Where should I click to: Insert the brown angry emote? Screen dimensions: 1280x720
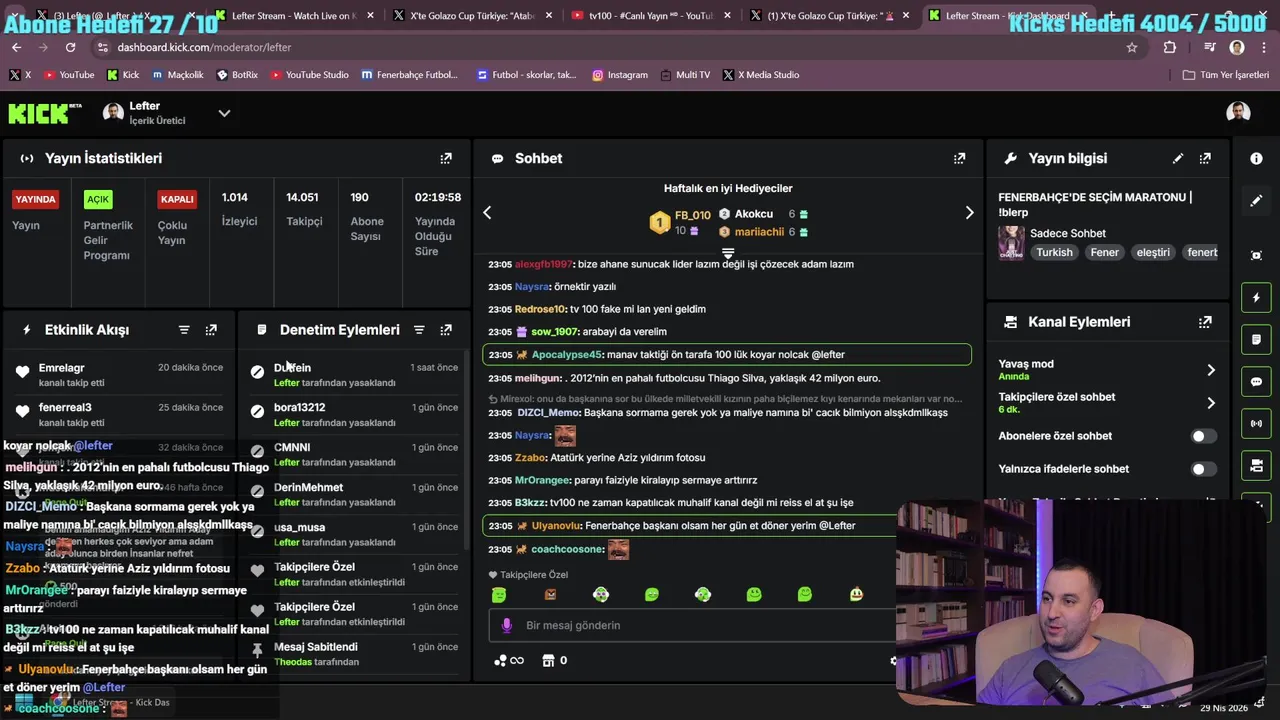pyautogui.click(x=550, y=594)
